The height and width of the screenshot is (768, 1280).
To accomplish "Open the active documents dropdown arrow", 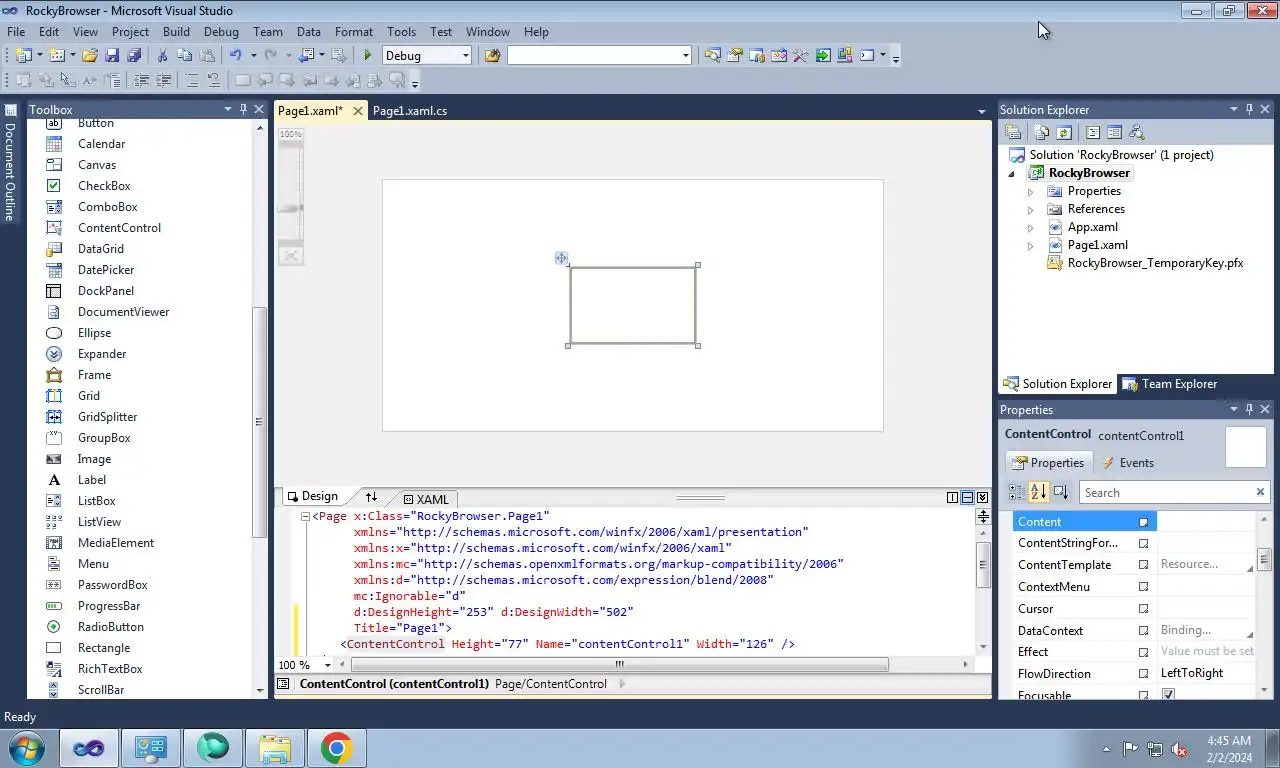I will [x=981, y=111].
